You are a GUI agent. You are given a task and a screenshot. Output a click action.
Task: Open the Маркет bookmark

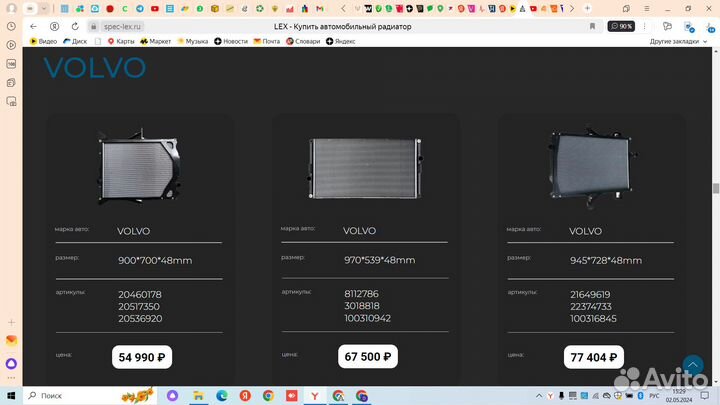[x=156, y=41]
